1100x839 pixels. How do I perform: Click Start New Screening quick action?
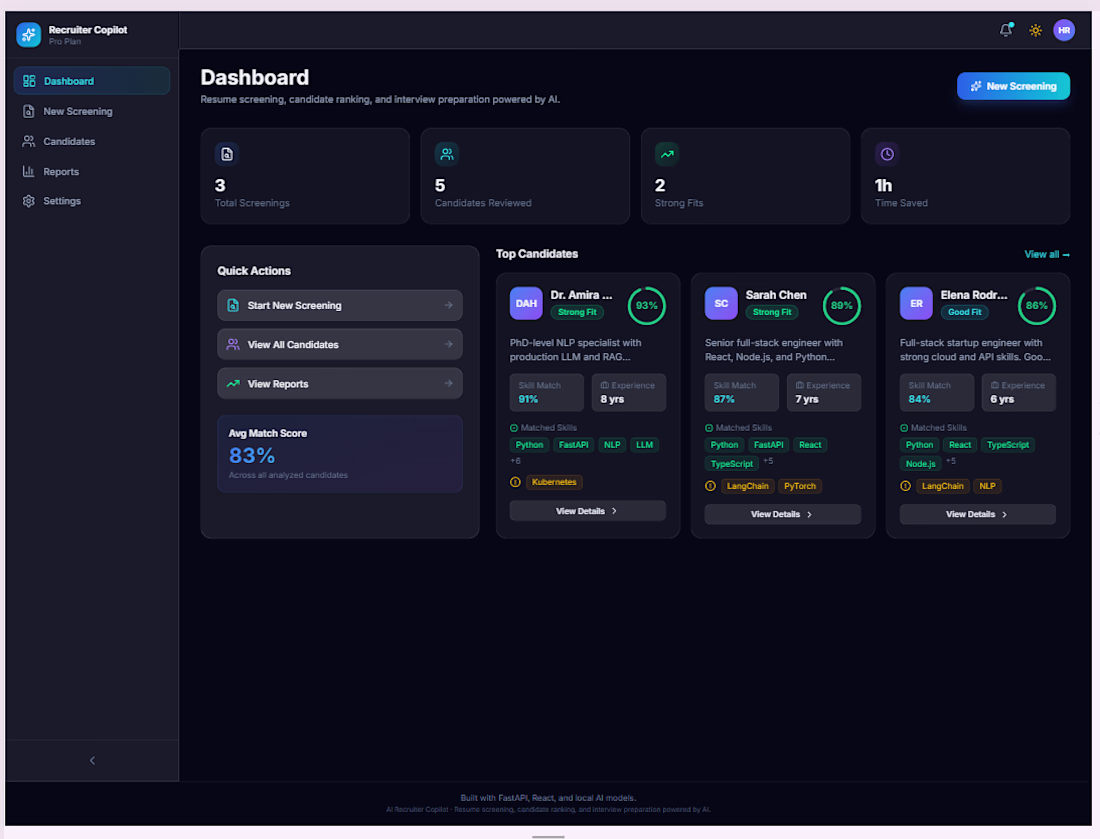pos(340,305)
